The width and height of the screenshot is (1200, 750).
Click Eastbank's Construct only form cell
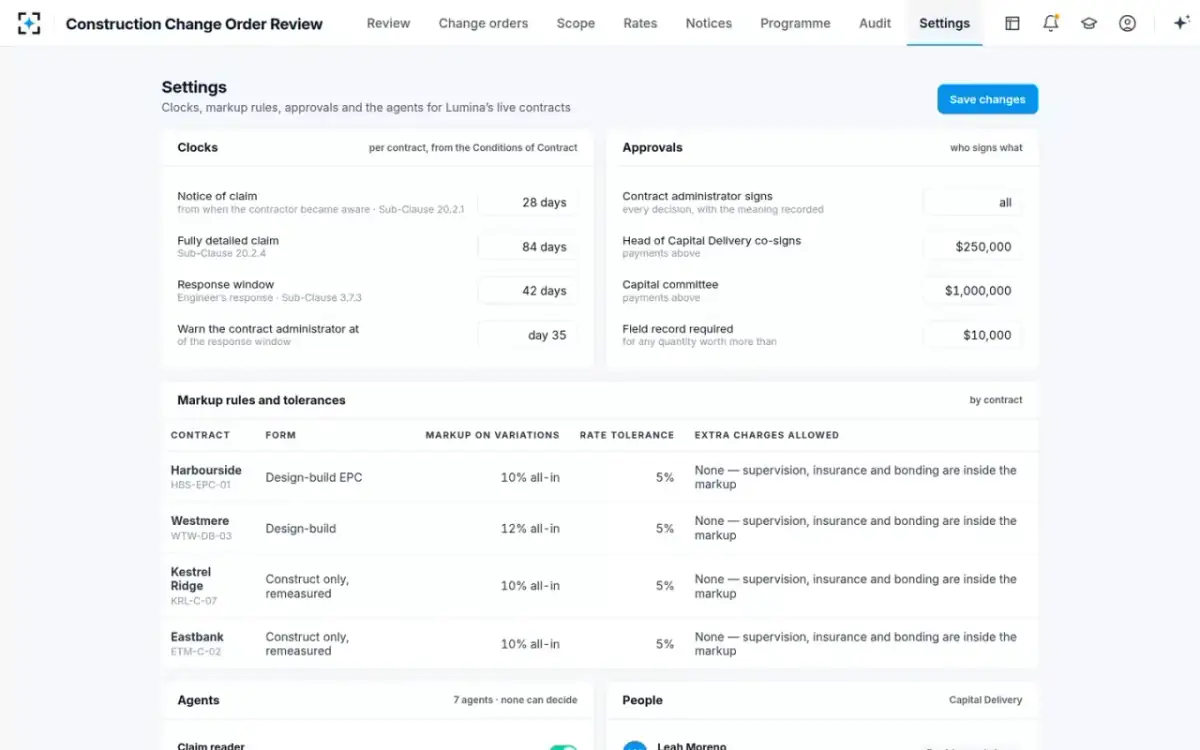[307, 644]
